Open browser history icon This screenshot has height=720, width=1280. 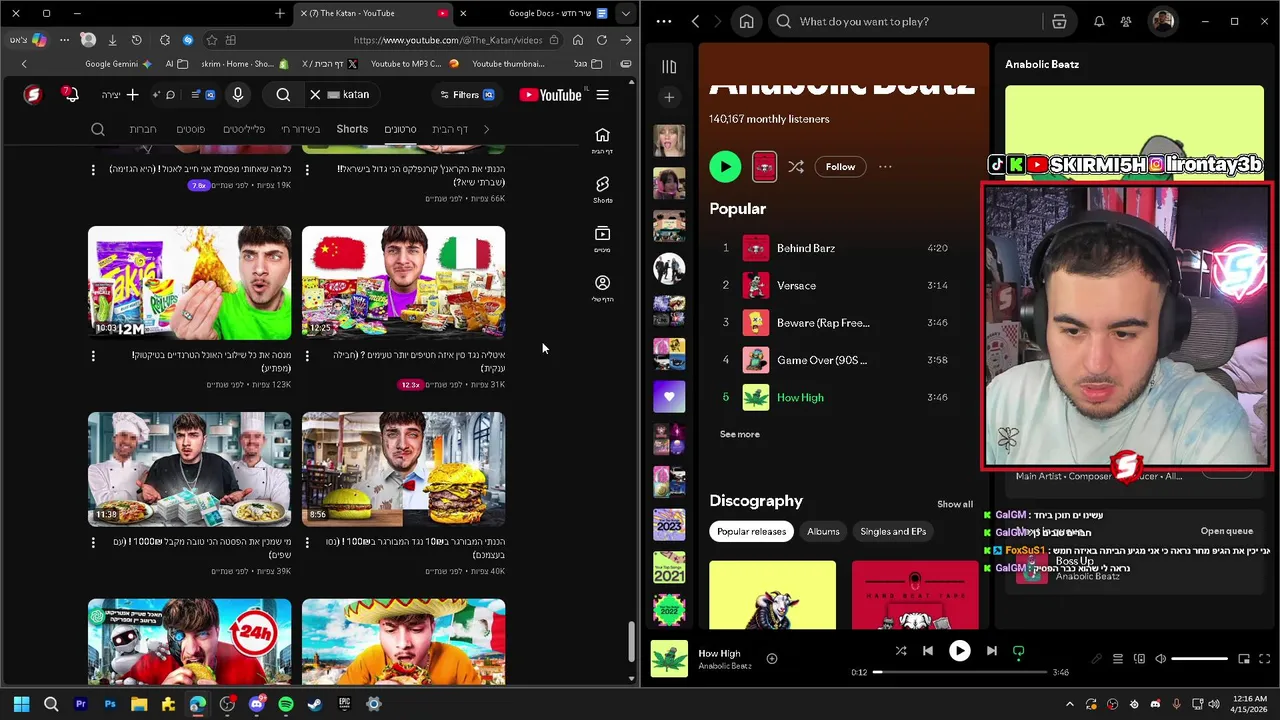136,40
